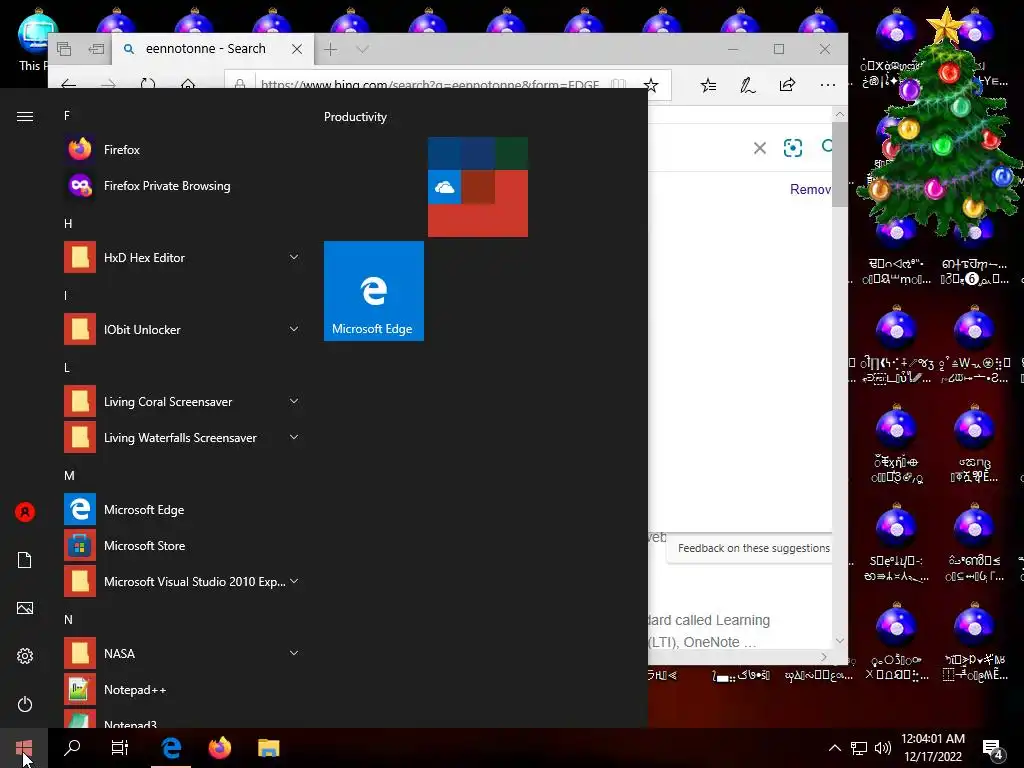Open the OneDrive tile in Productivity group
The height and width of the screenshot is (768, 1024).
coord(444,187)
